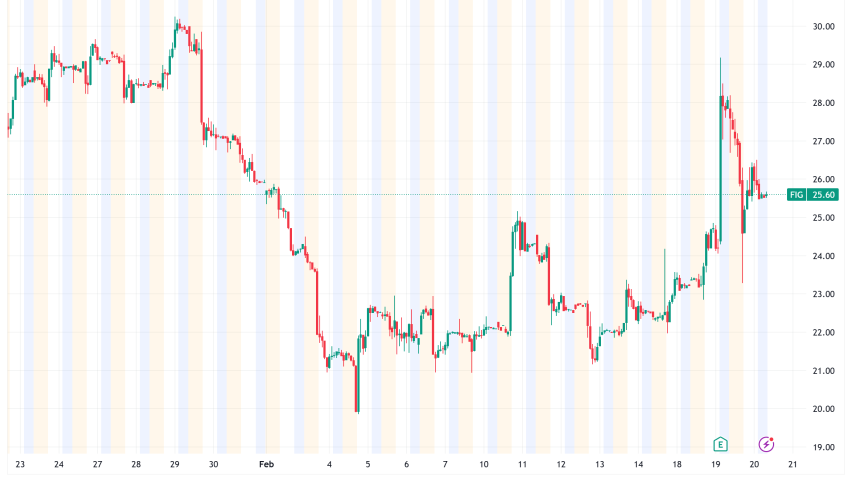Click date 14 on the time axis
Image resolution: width=852 pixels, height=485 pixels.
pos(639,465)
